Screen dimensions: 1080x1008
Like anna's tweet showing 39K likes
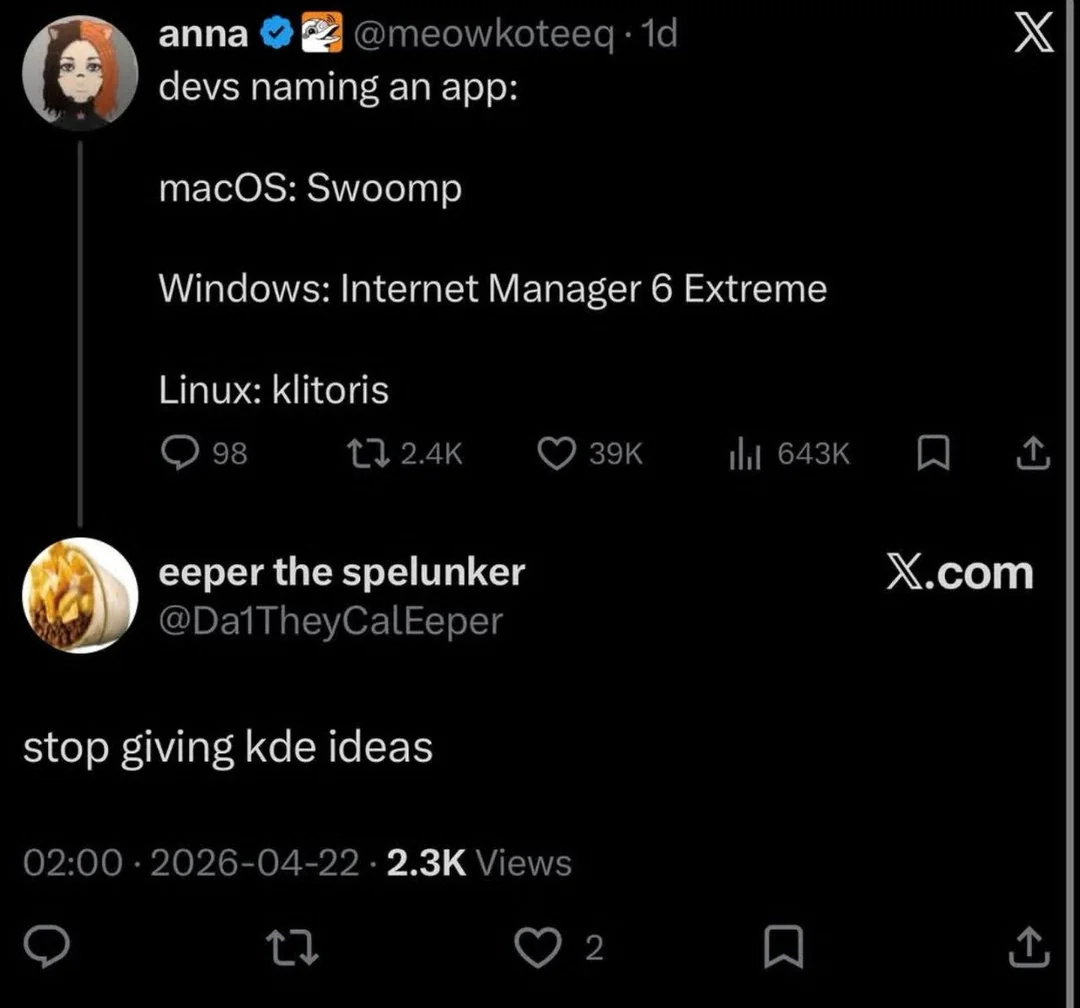click(556, 454)
